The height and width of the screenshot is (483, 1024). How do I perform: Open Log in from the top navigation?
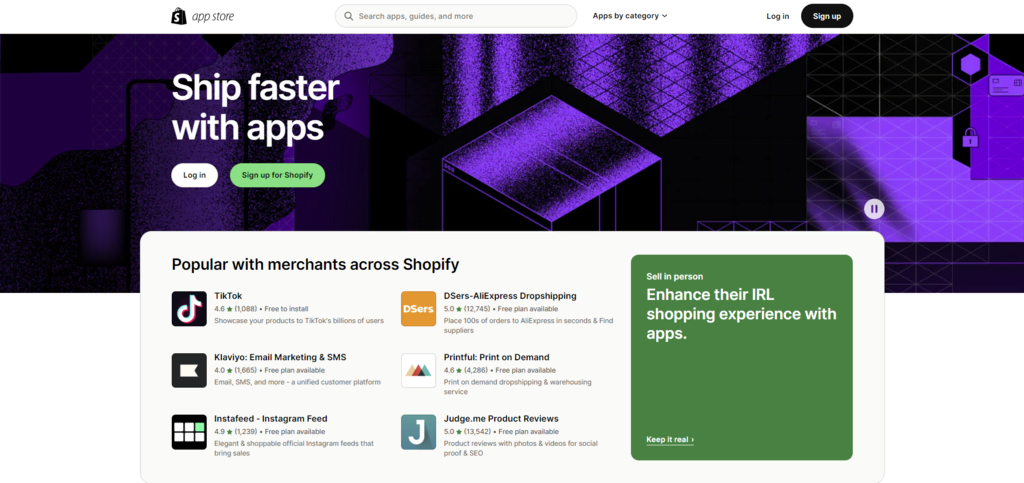pyautogui.click(x=777, y=16)
